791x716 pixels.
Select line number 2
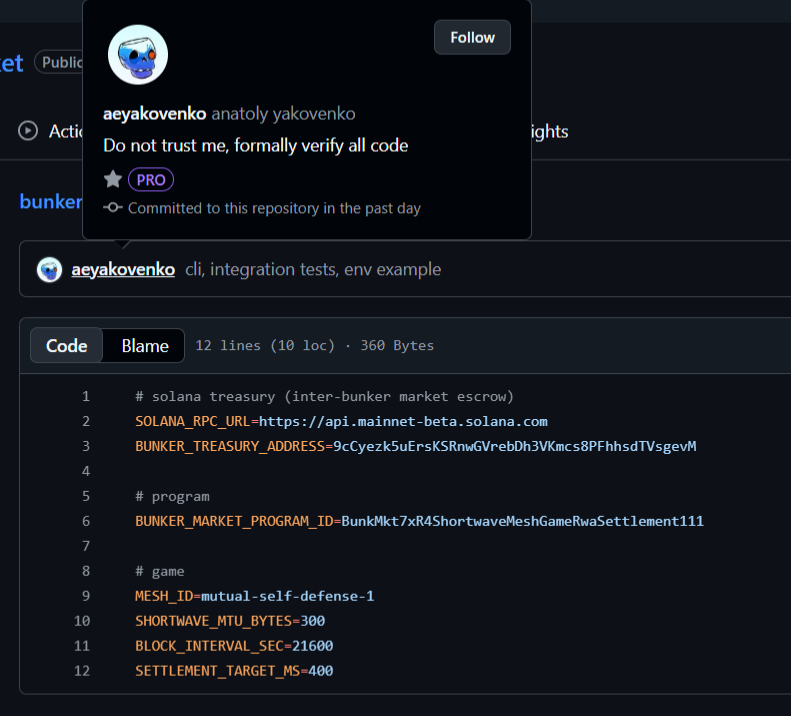(86, 421)
